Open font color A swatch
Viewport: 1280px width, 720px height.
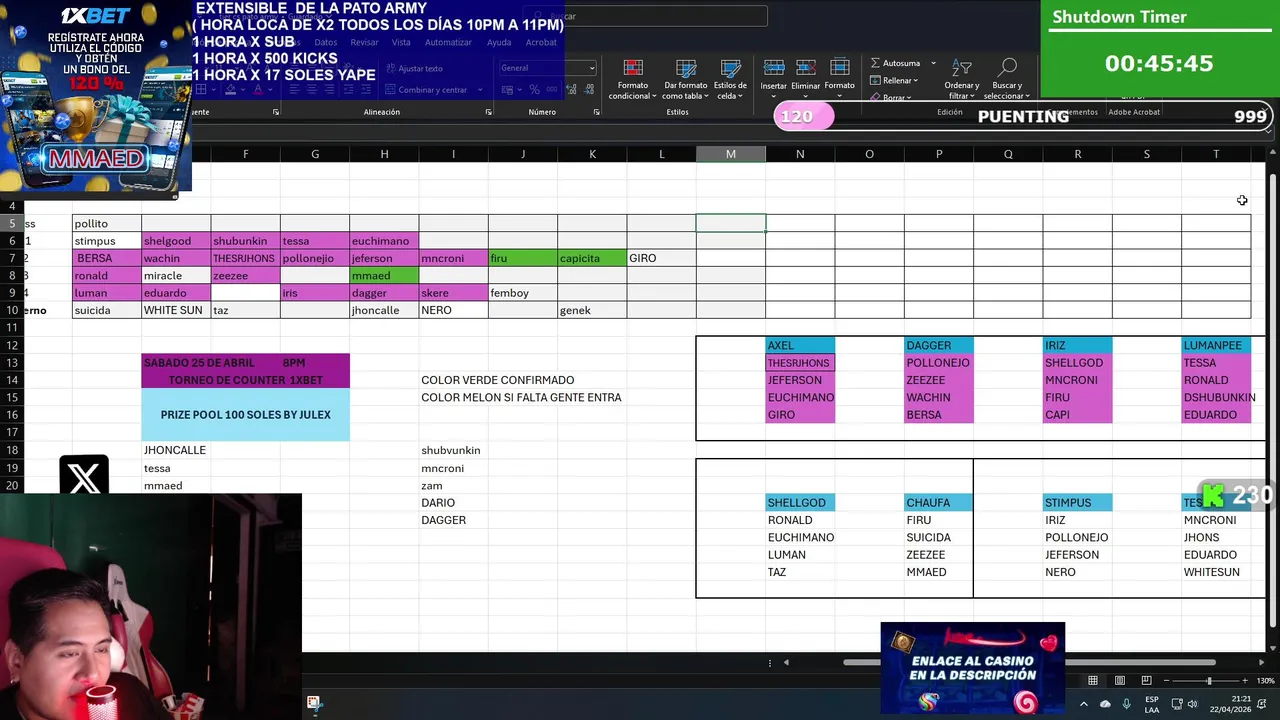click(x=257, y=89)
